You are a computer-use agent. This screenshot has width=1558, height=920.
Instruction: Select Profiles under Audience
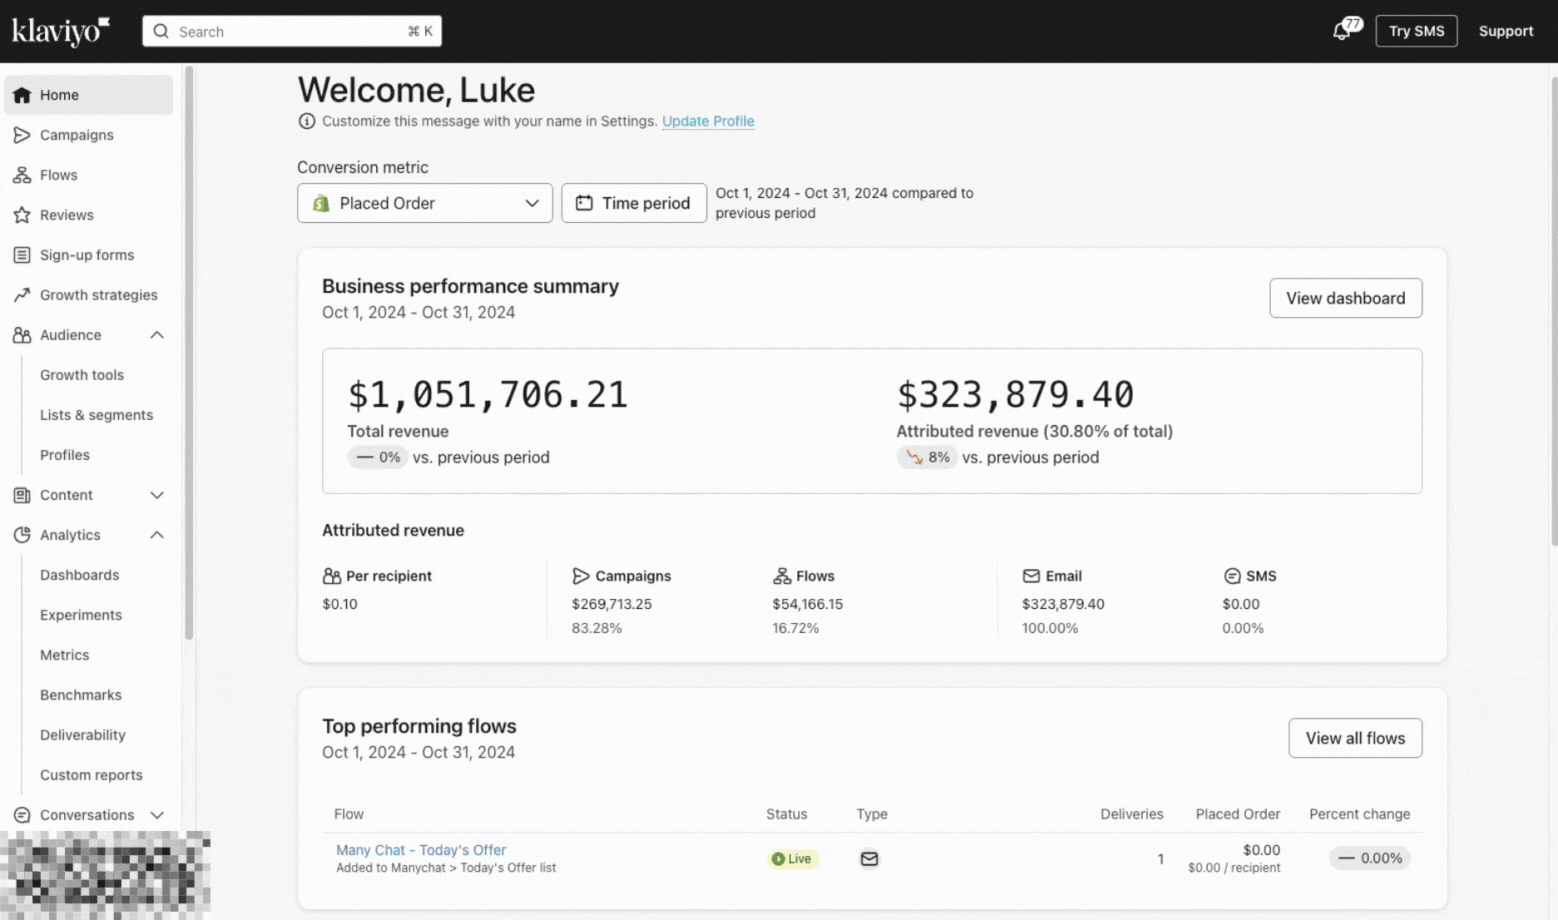point(65,455)
